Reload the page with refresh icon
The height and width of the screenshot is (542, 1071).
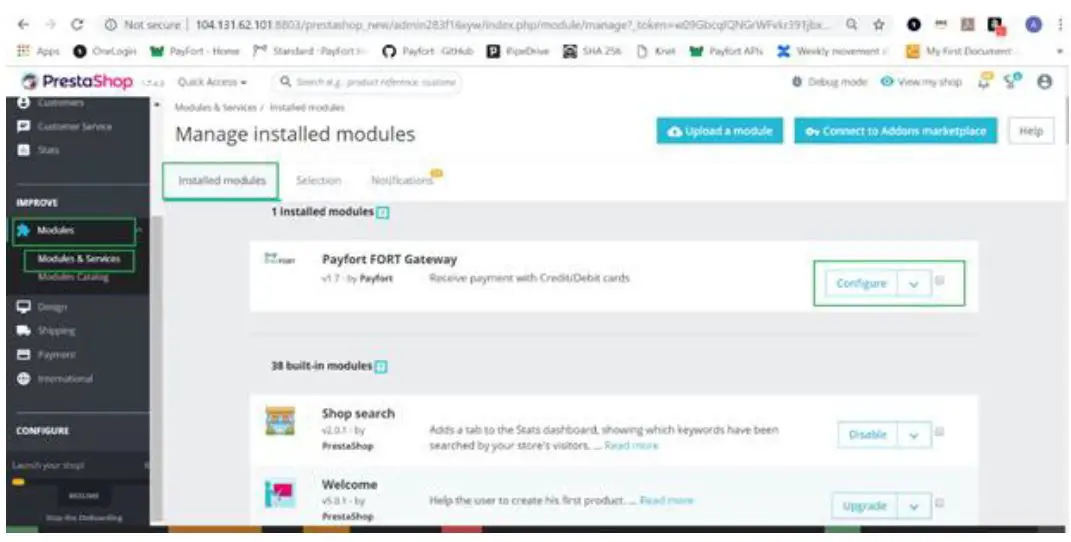point(78,25)
